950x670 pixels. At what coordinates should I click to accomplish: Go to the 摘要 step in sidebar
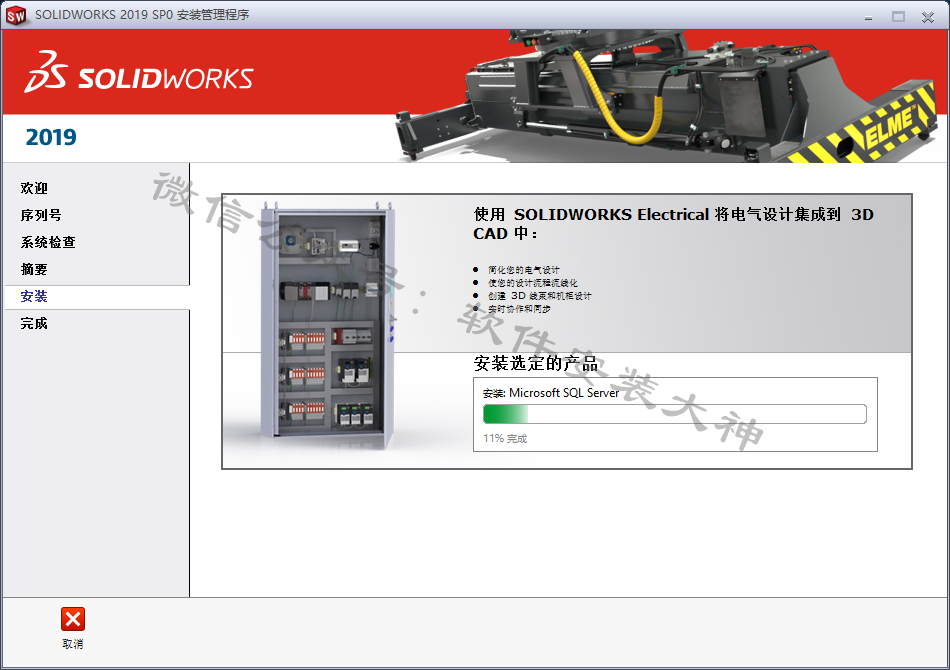(34, 269)
